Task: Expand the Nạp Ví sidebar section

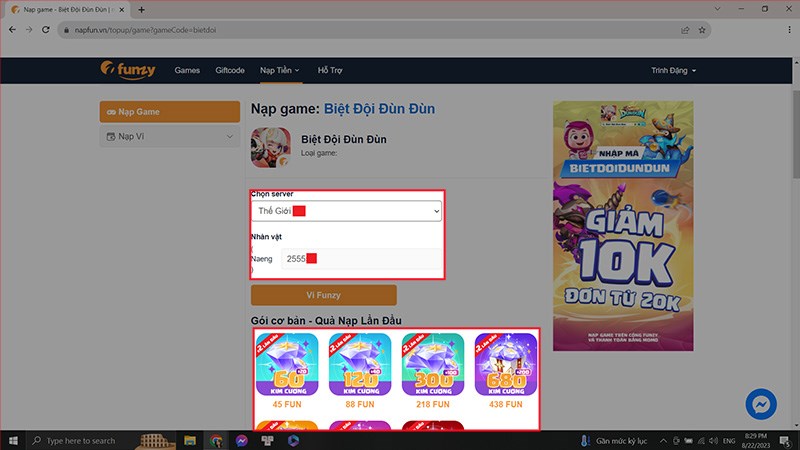Action: pos(169,137)
